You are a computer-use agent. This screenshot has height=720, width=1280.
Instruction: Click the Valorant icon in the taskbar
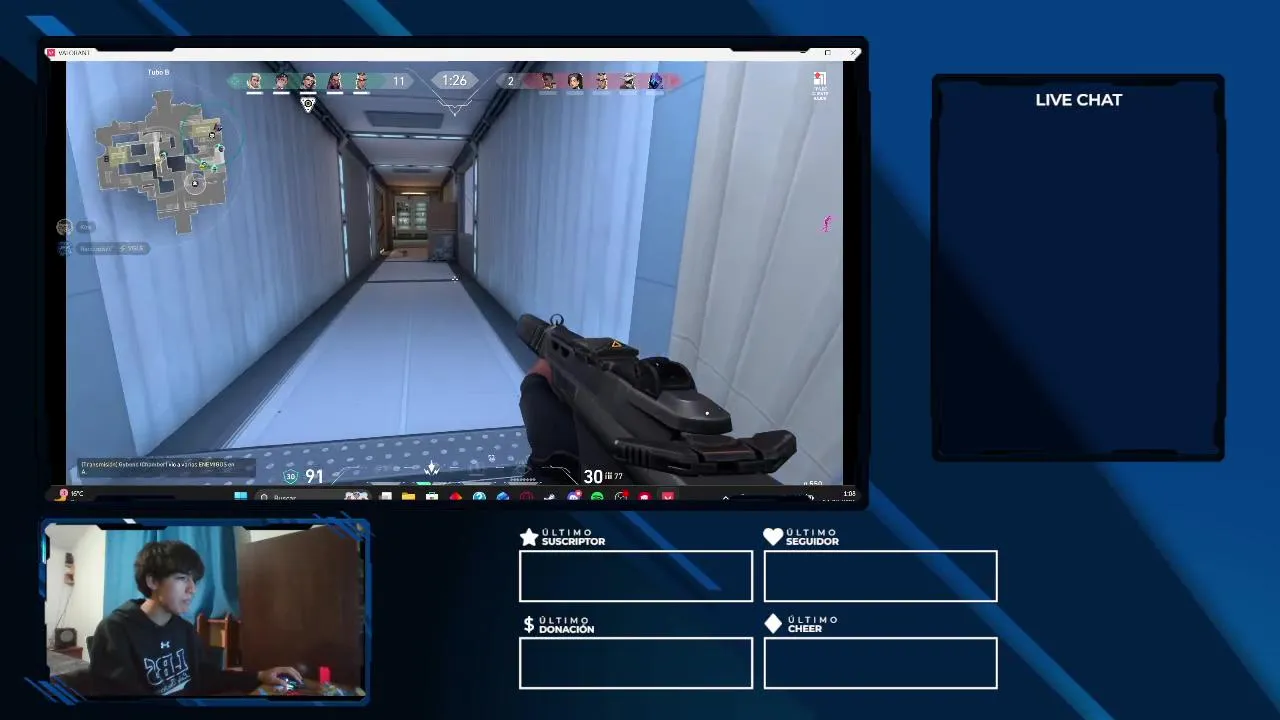click(x=668, y=496)
